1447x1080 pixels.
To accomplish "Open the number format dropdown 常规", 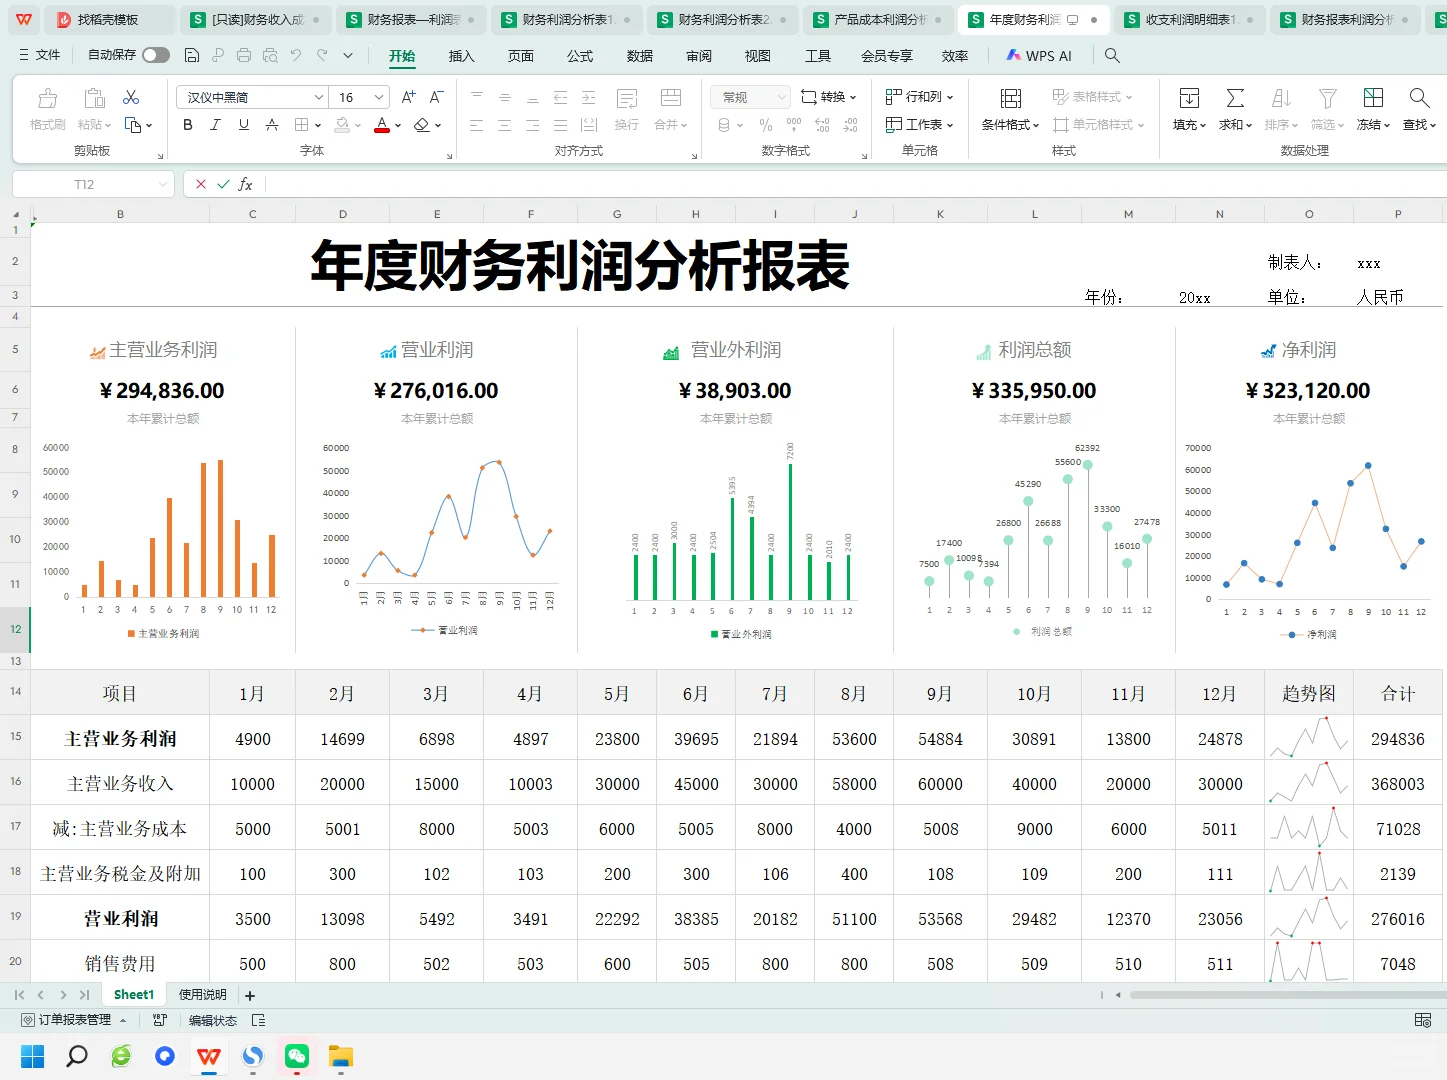I will click(781, 97).
